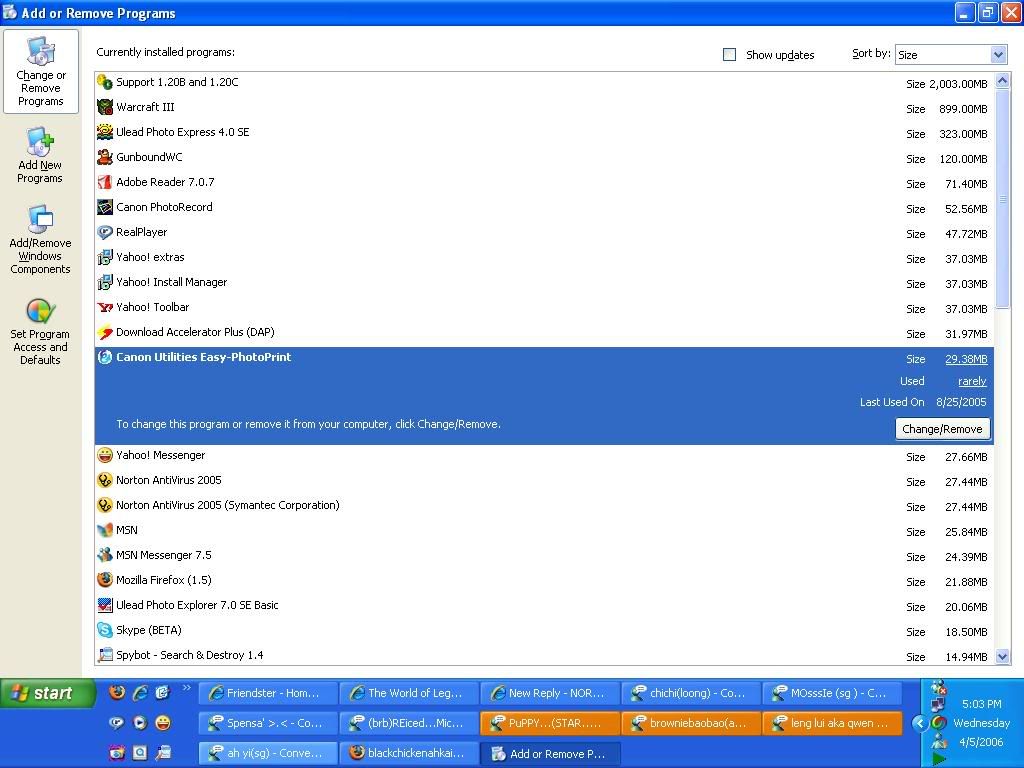This screenshot has height=768, width=1024.
Task: Click the Windows Start button
Action: (x=48, y=693)
